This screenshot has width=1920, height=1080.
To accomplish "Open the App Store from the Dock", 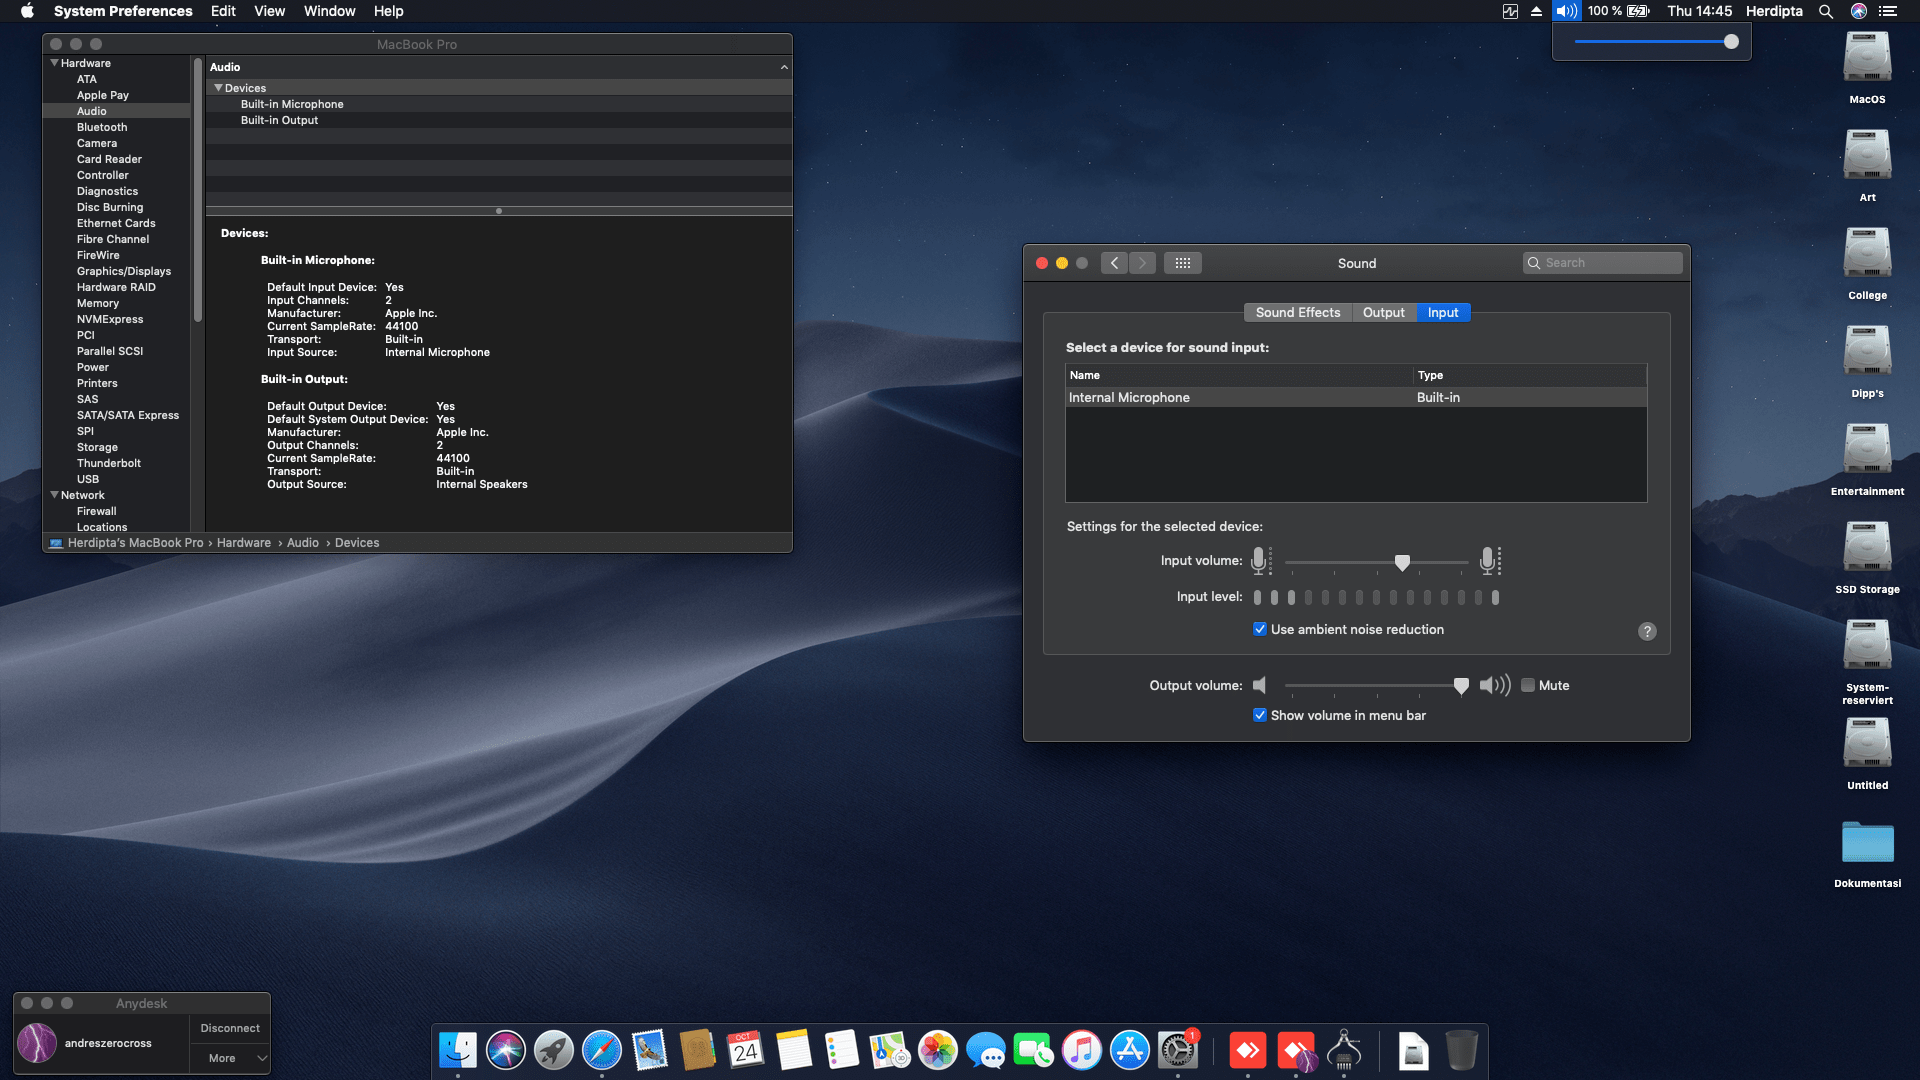I will [1130, 1051].
